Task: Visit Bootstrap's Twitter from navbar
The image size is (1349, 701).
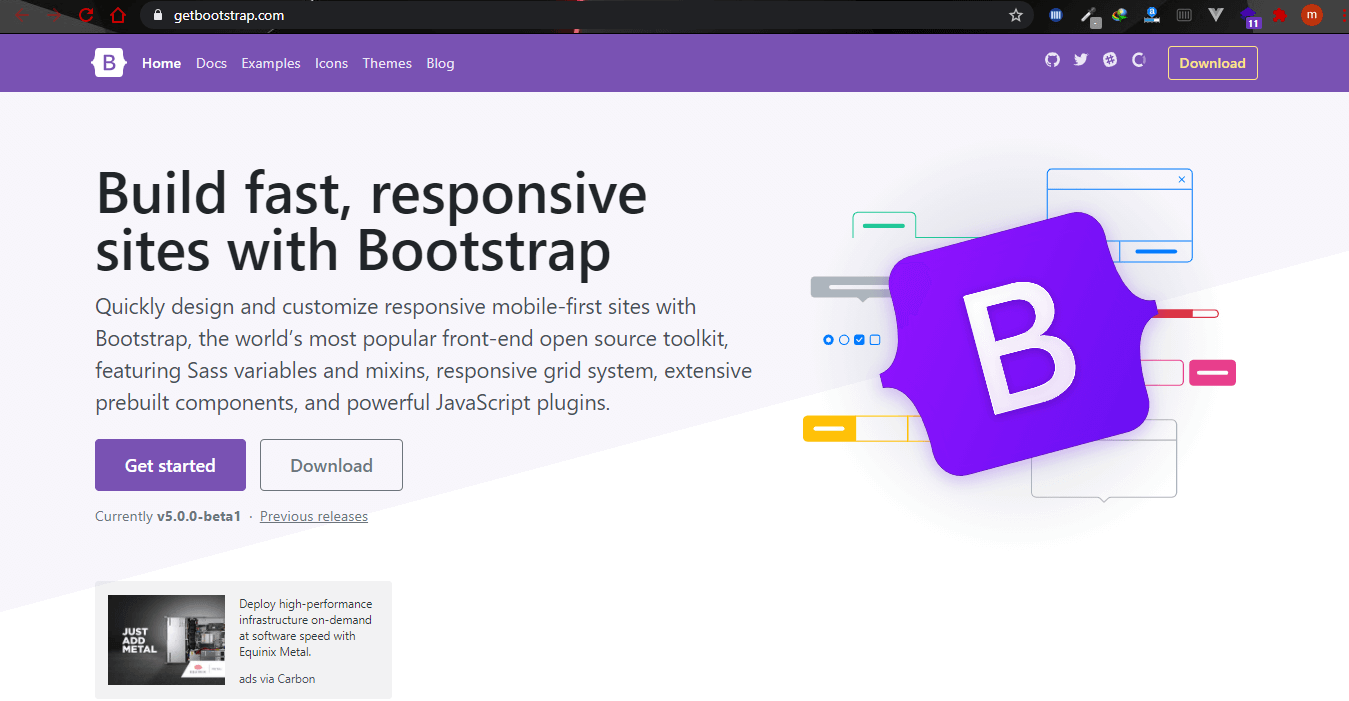Action: pyautogui.click(x=1080, y=62)
